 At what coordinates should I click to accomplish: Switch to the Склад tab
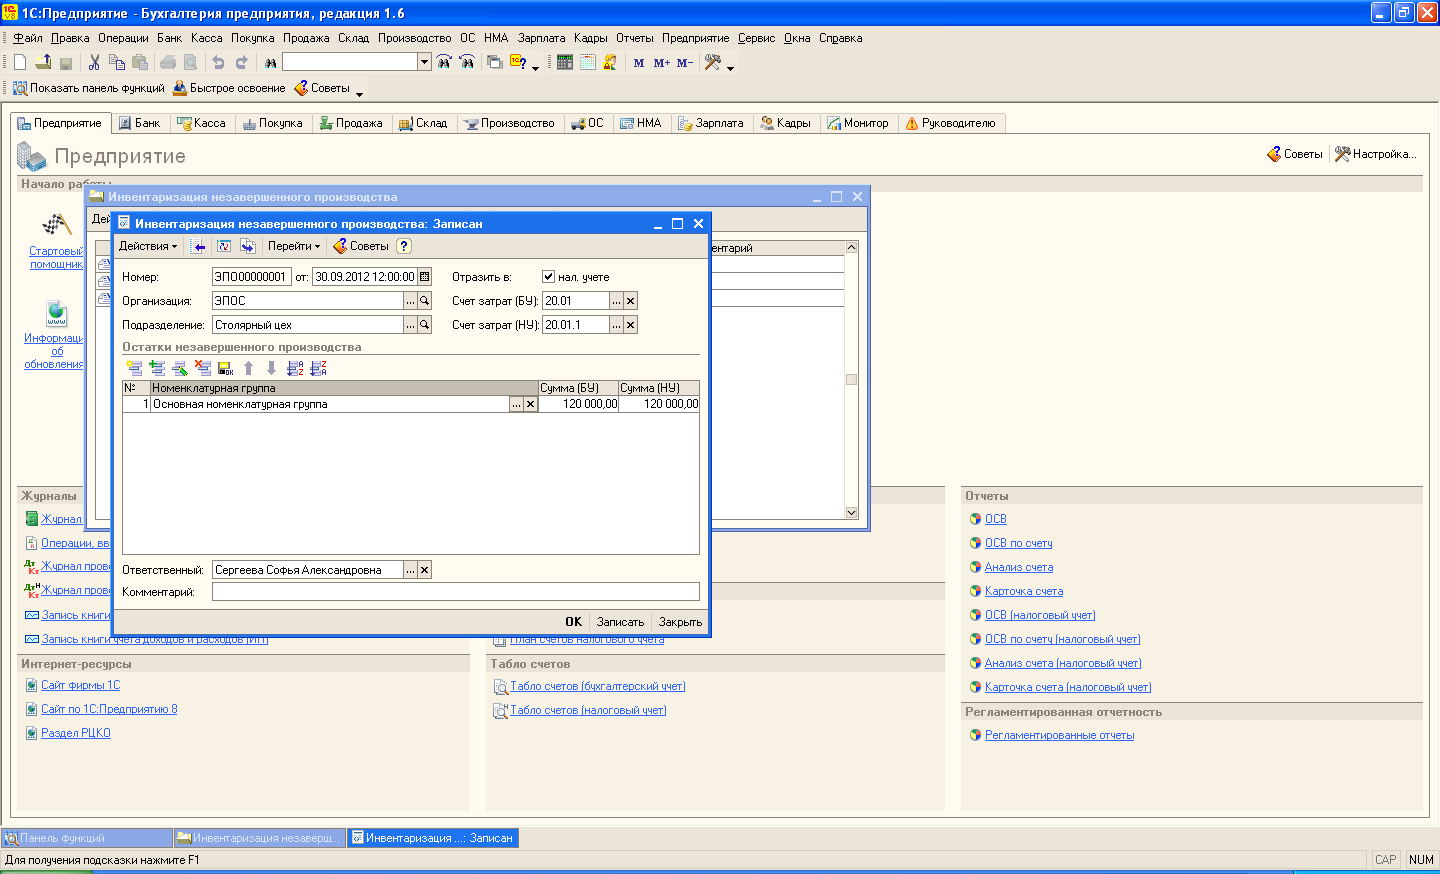coord(423,123)
